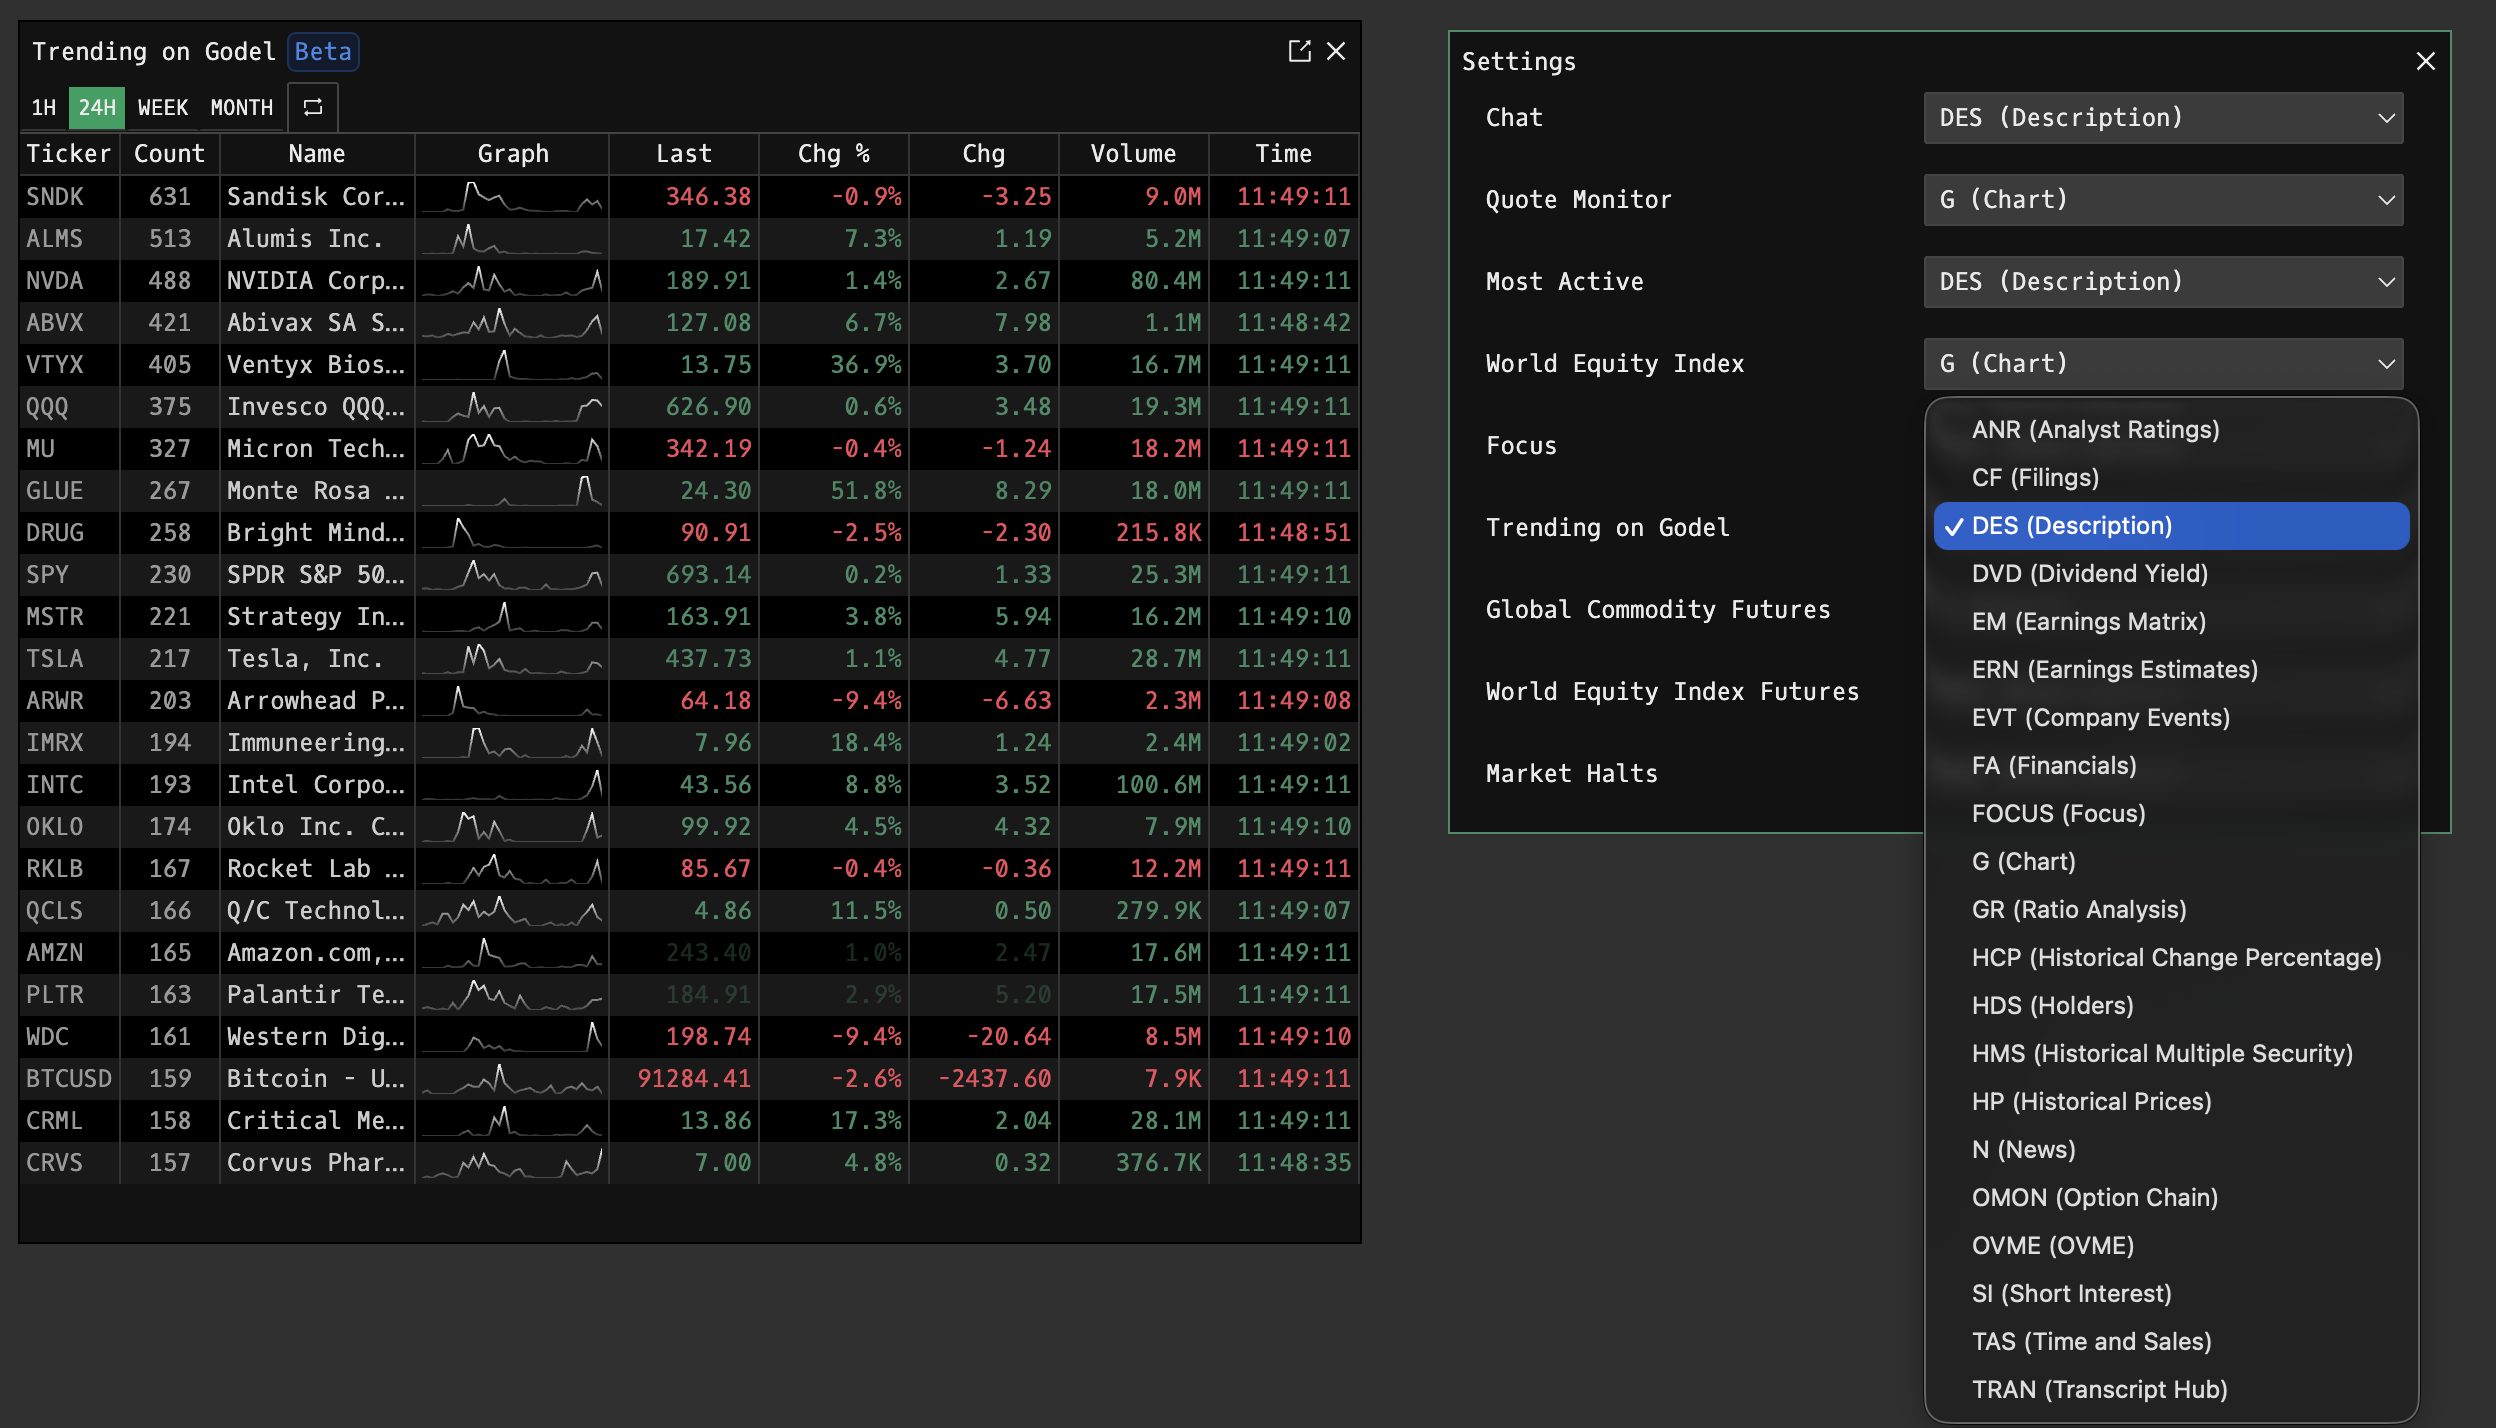The width and height of the screenshot is (2496, 1428).
Task: Choose EM (Earnings Matrix) option
Action: [2171, 622]
